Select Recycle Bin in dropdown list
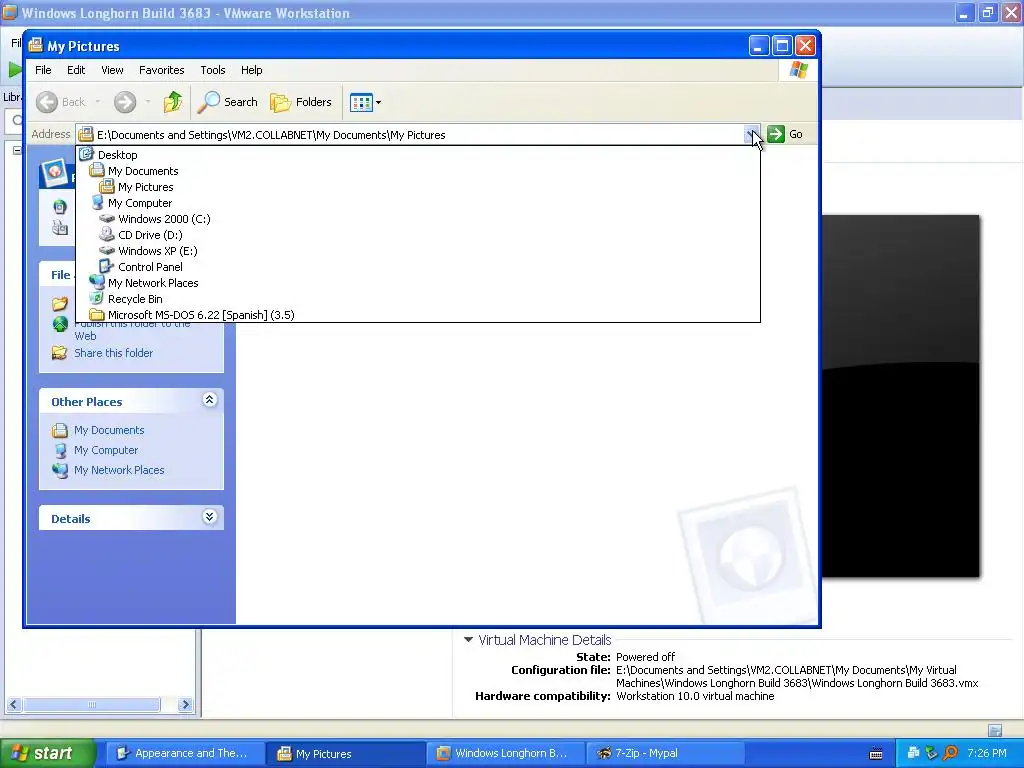This screenshot has height=768, width=1024. [x=418, y=299]
